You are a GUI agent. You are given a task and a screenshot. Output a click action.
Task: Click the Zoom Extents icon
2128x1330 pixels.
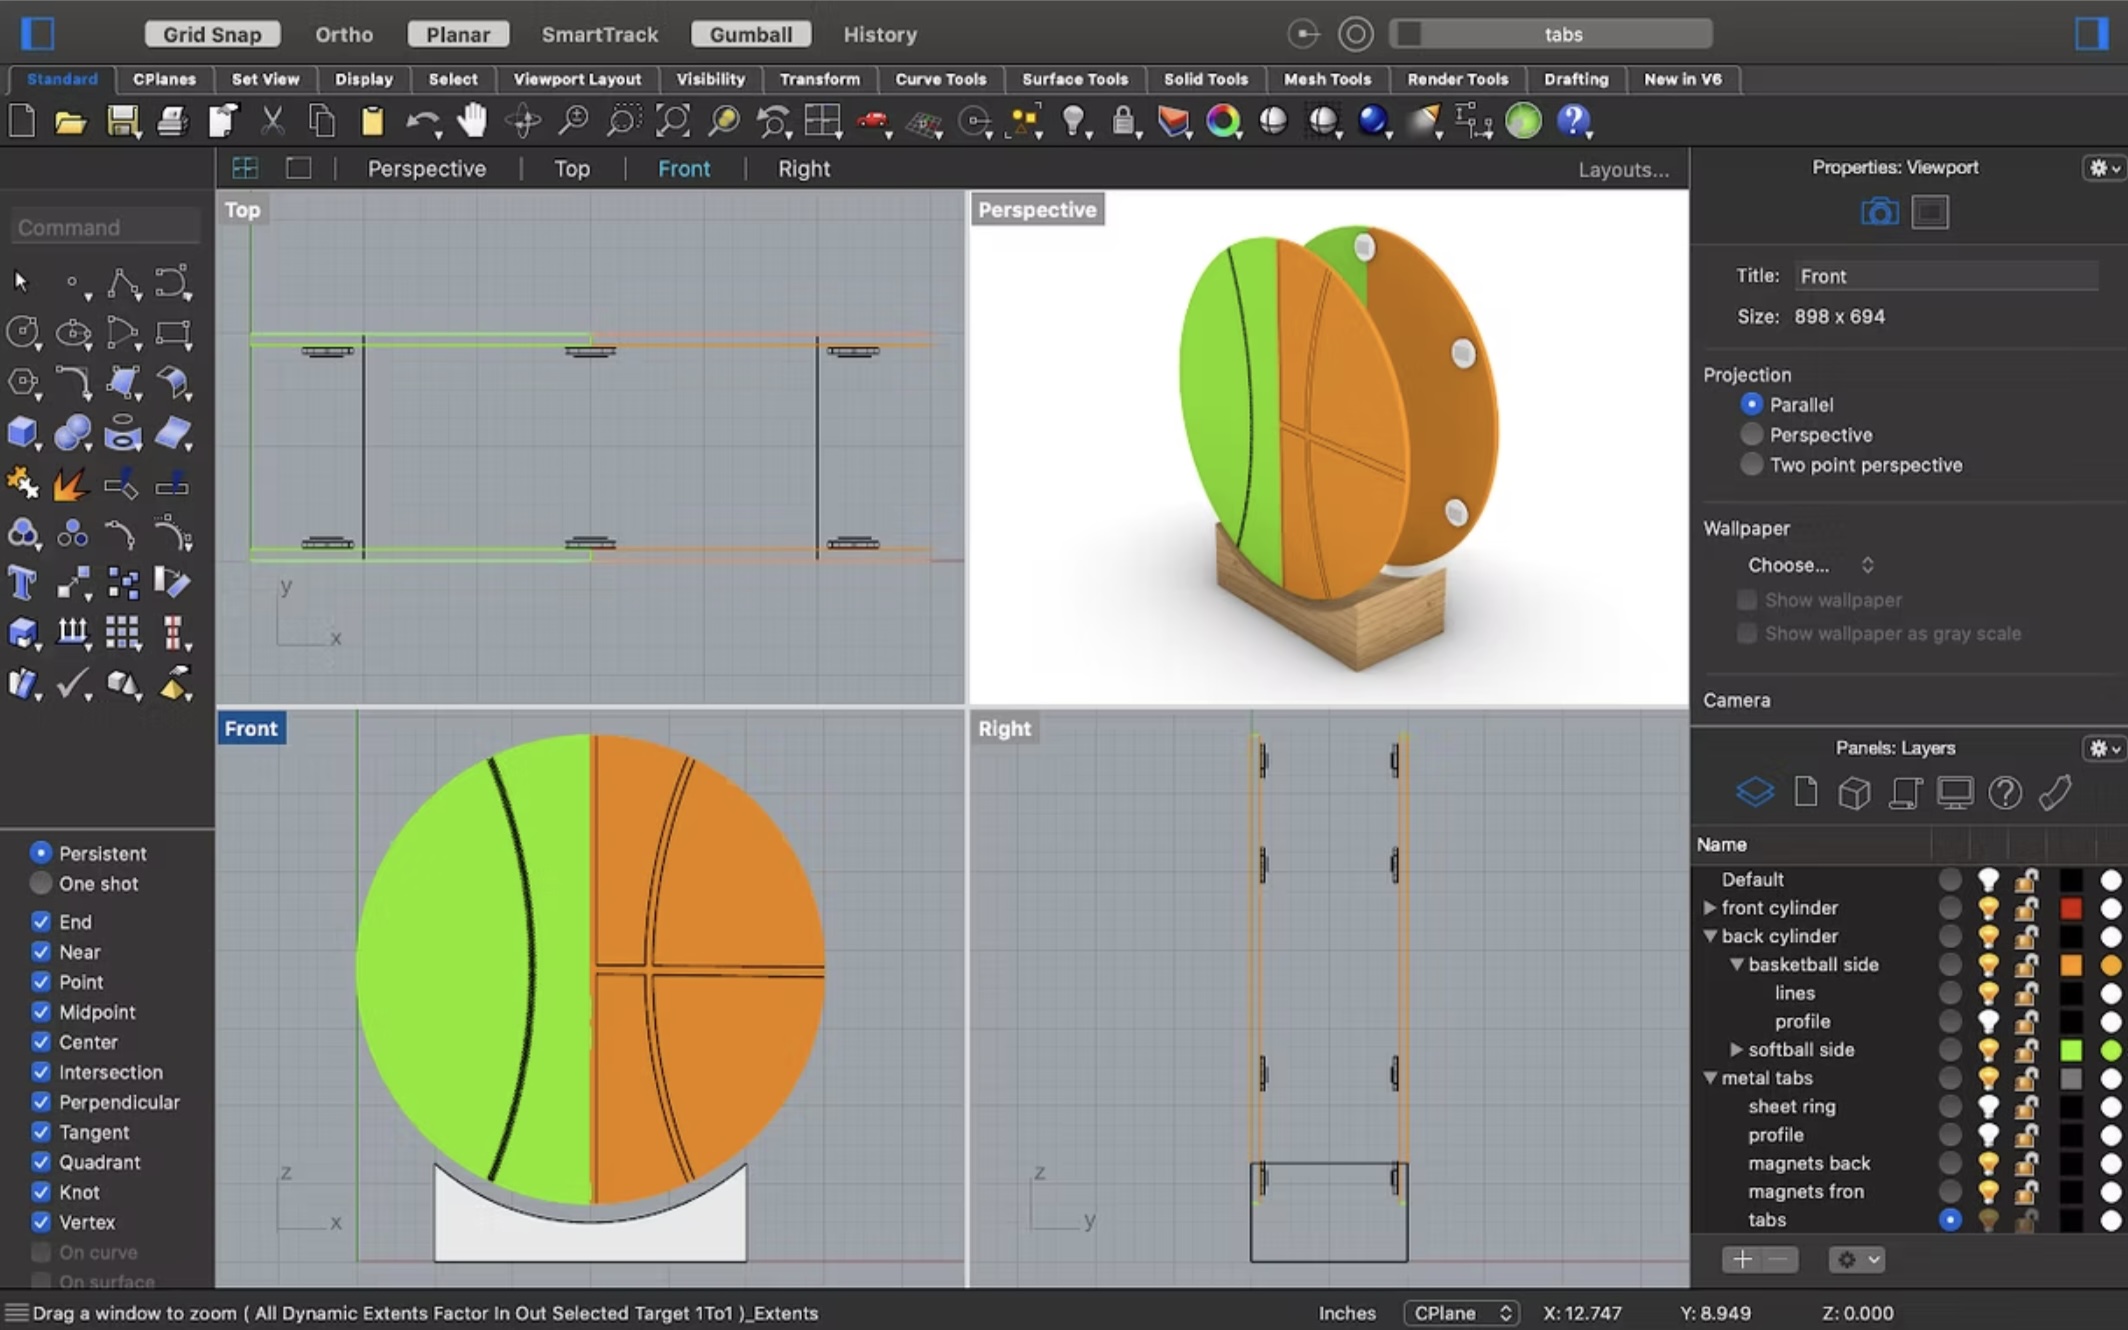point(673,122)
